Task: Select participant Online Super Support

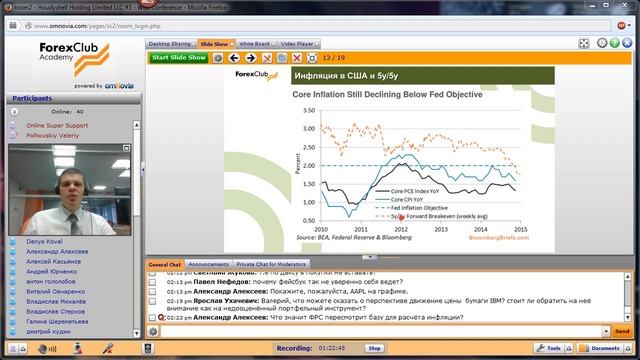Action: pyautogui.click(x=57, y=125)
